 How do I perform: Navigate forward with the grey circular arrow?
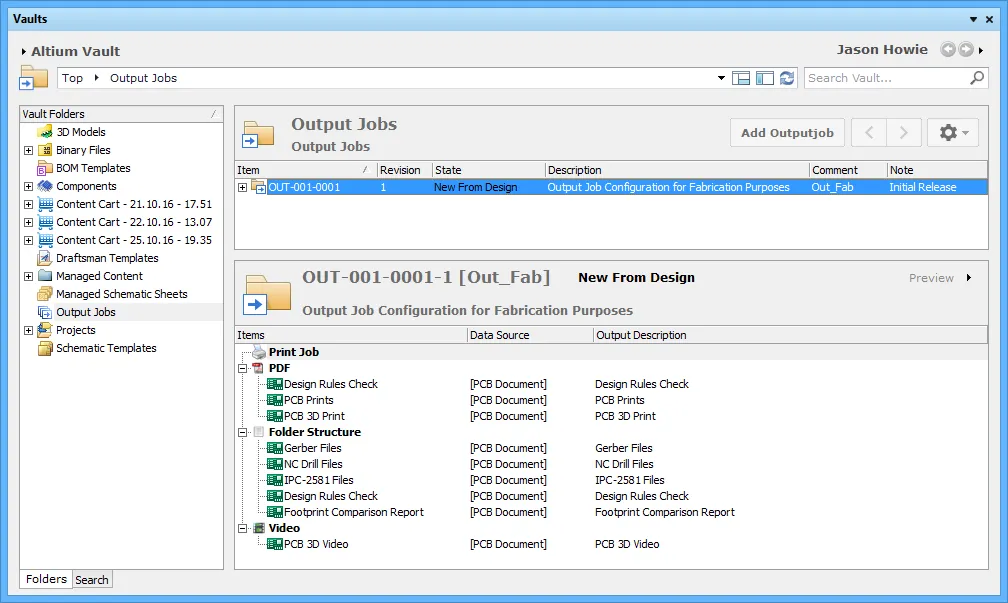(x=966, y=50)
